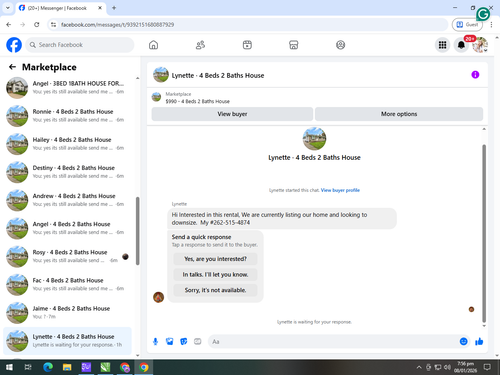Choose a GIF icon
The image size is (500, 375).
[198, 341]
